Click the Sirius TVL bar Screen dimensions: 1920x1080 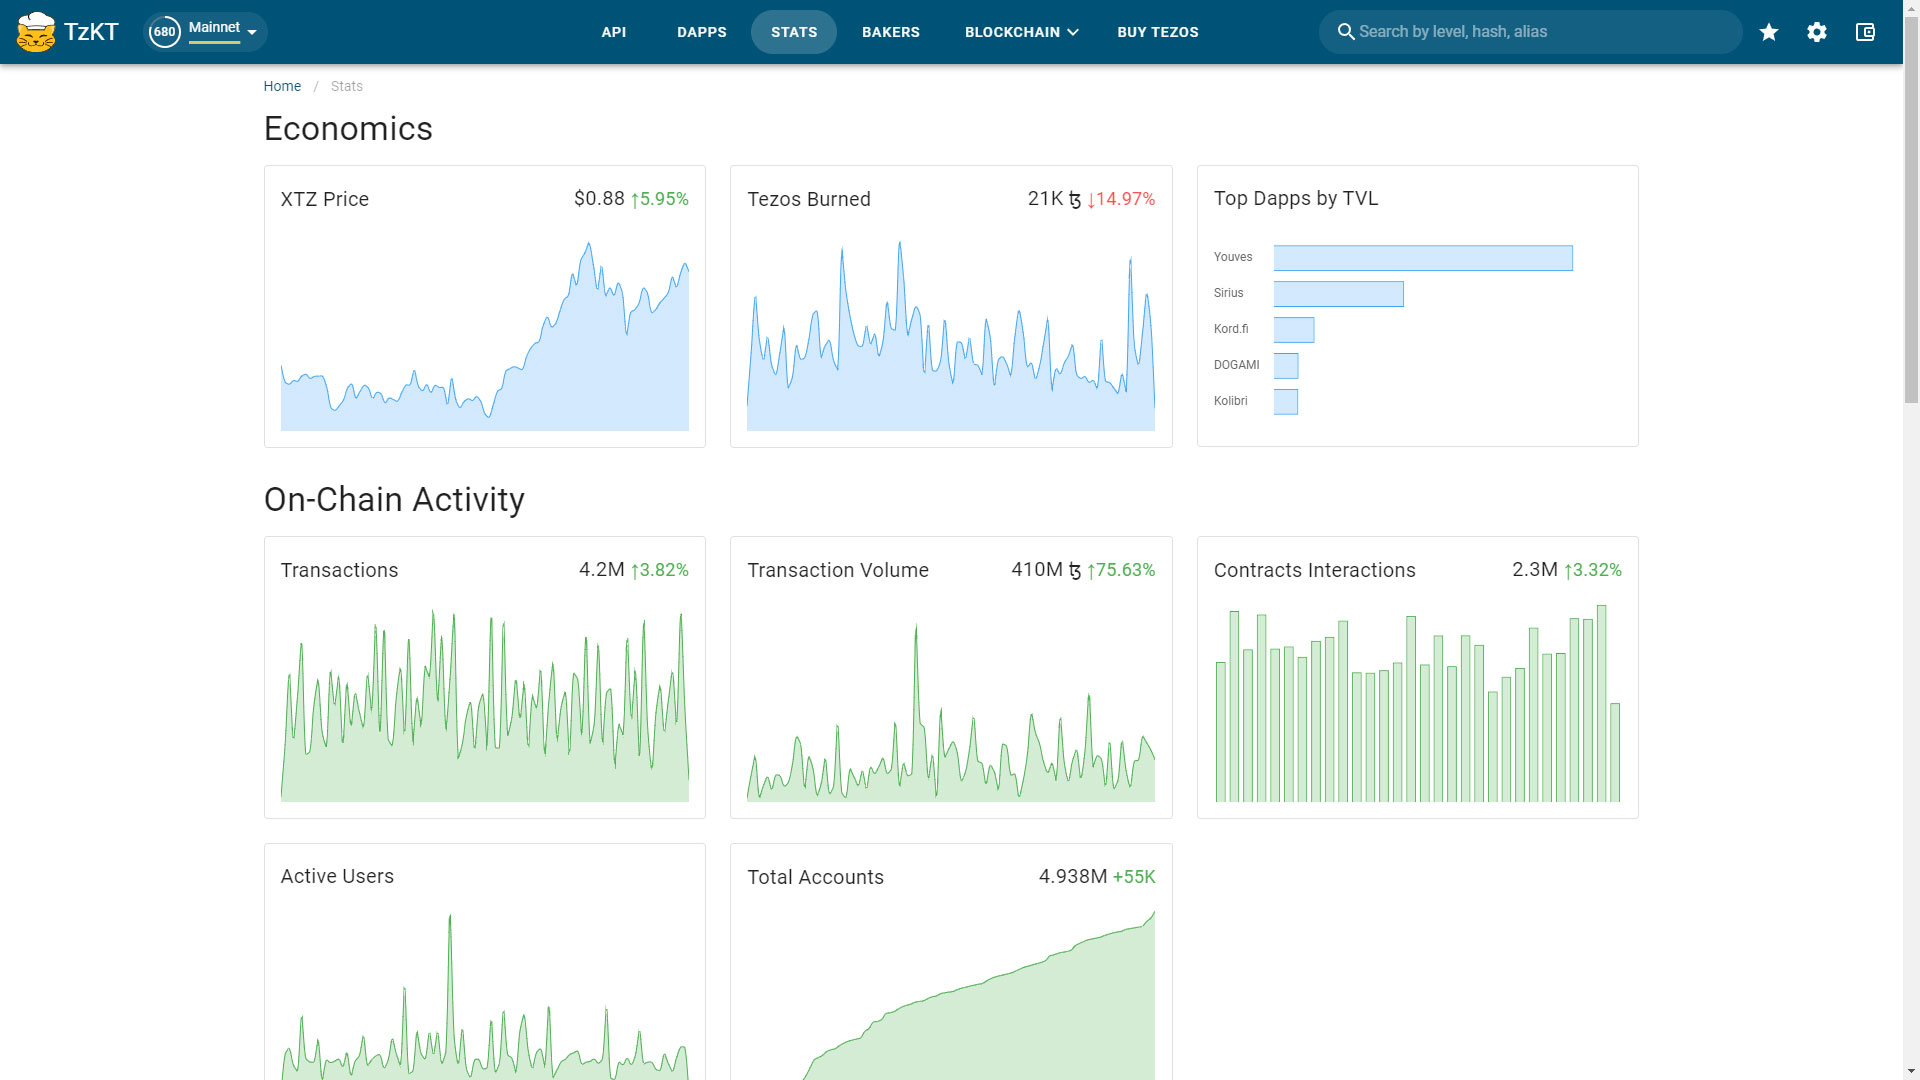tap(1338, 294)
